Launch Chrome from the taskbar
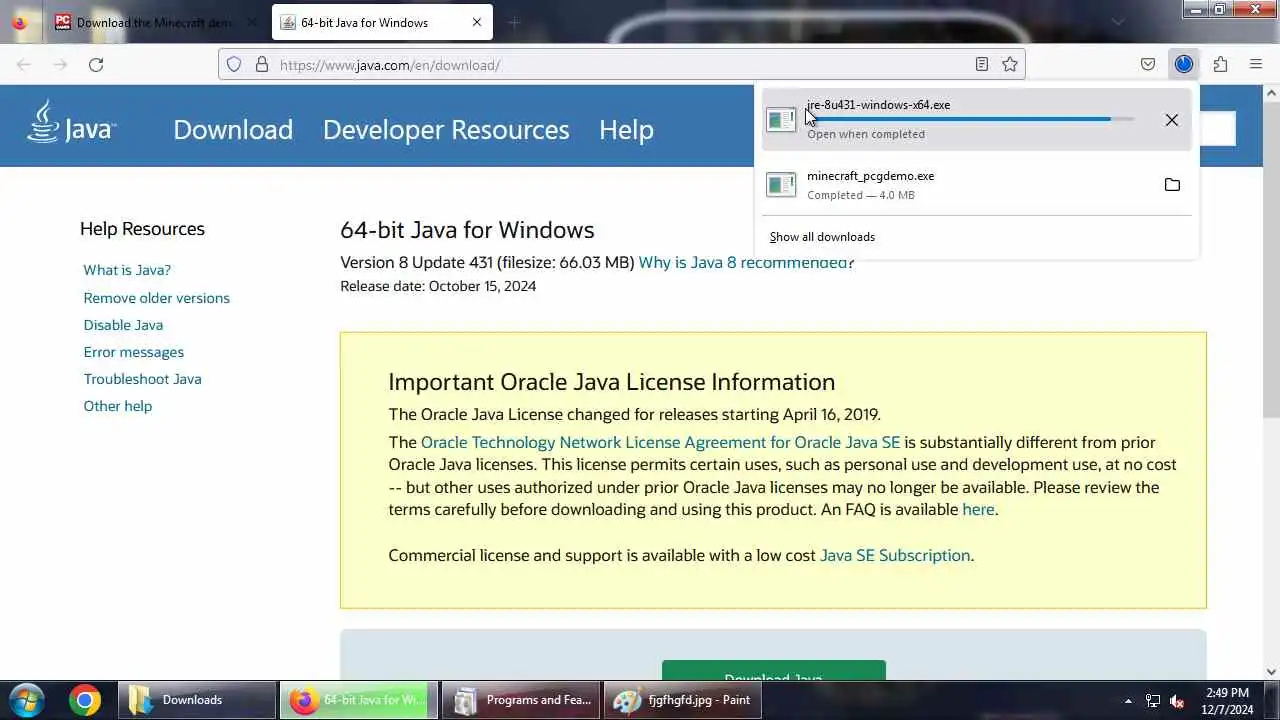 pos(85,700)
